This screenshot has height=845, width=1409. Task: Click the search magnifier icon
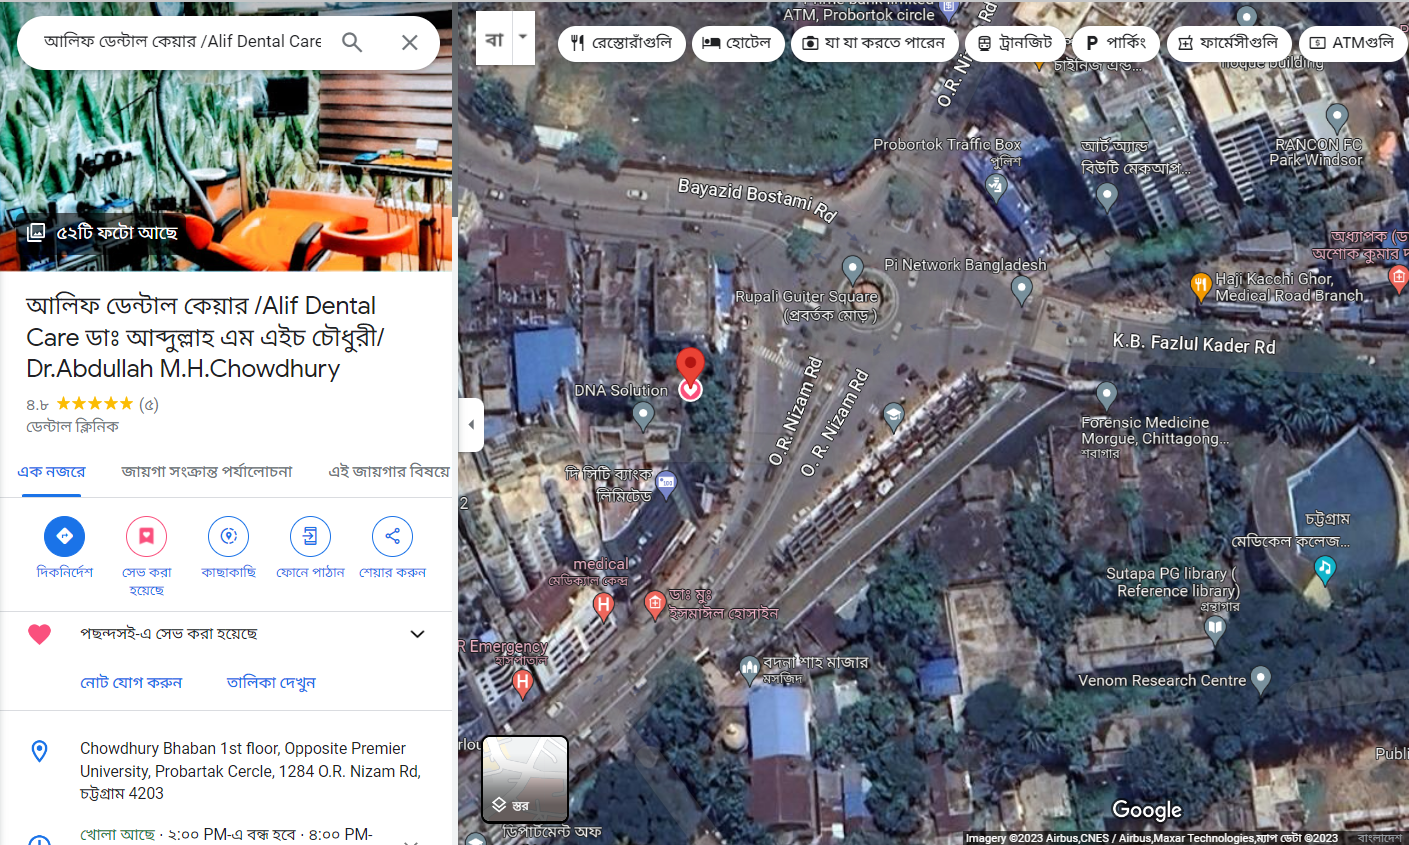coord(352,42)
